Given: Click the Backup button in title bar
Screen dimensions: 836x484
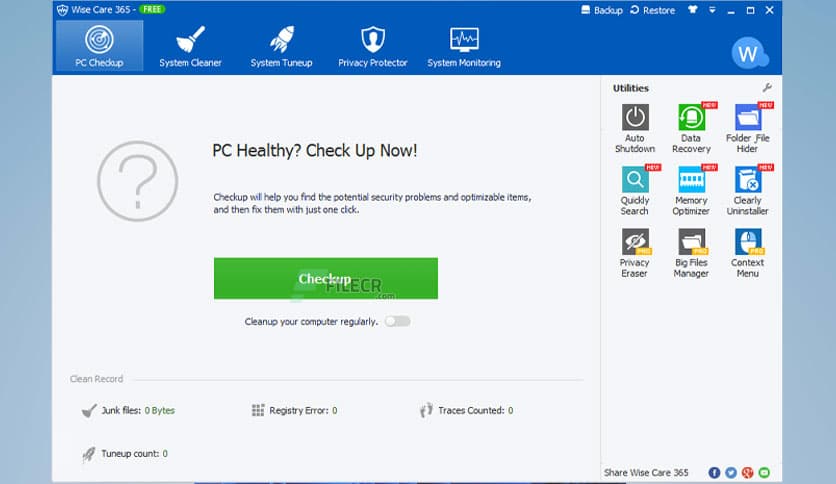Looking at the screenshot, I should pyautogui.click(x=601, y=10).
